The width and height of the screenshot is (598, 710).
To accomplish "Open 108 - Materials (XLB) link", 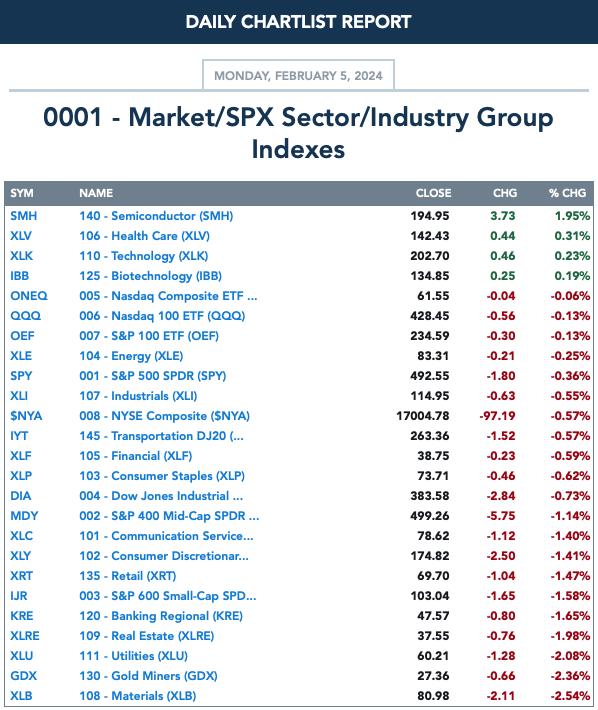I will point(138,696).
